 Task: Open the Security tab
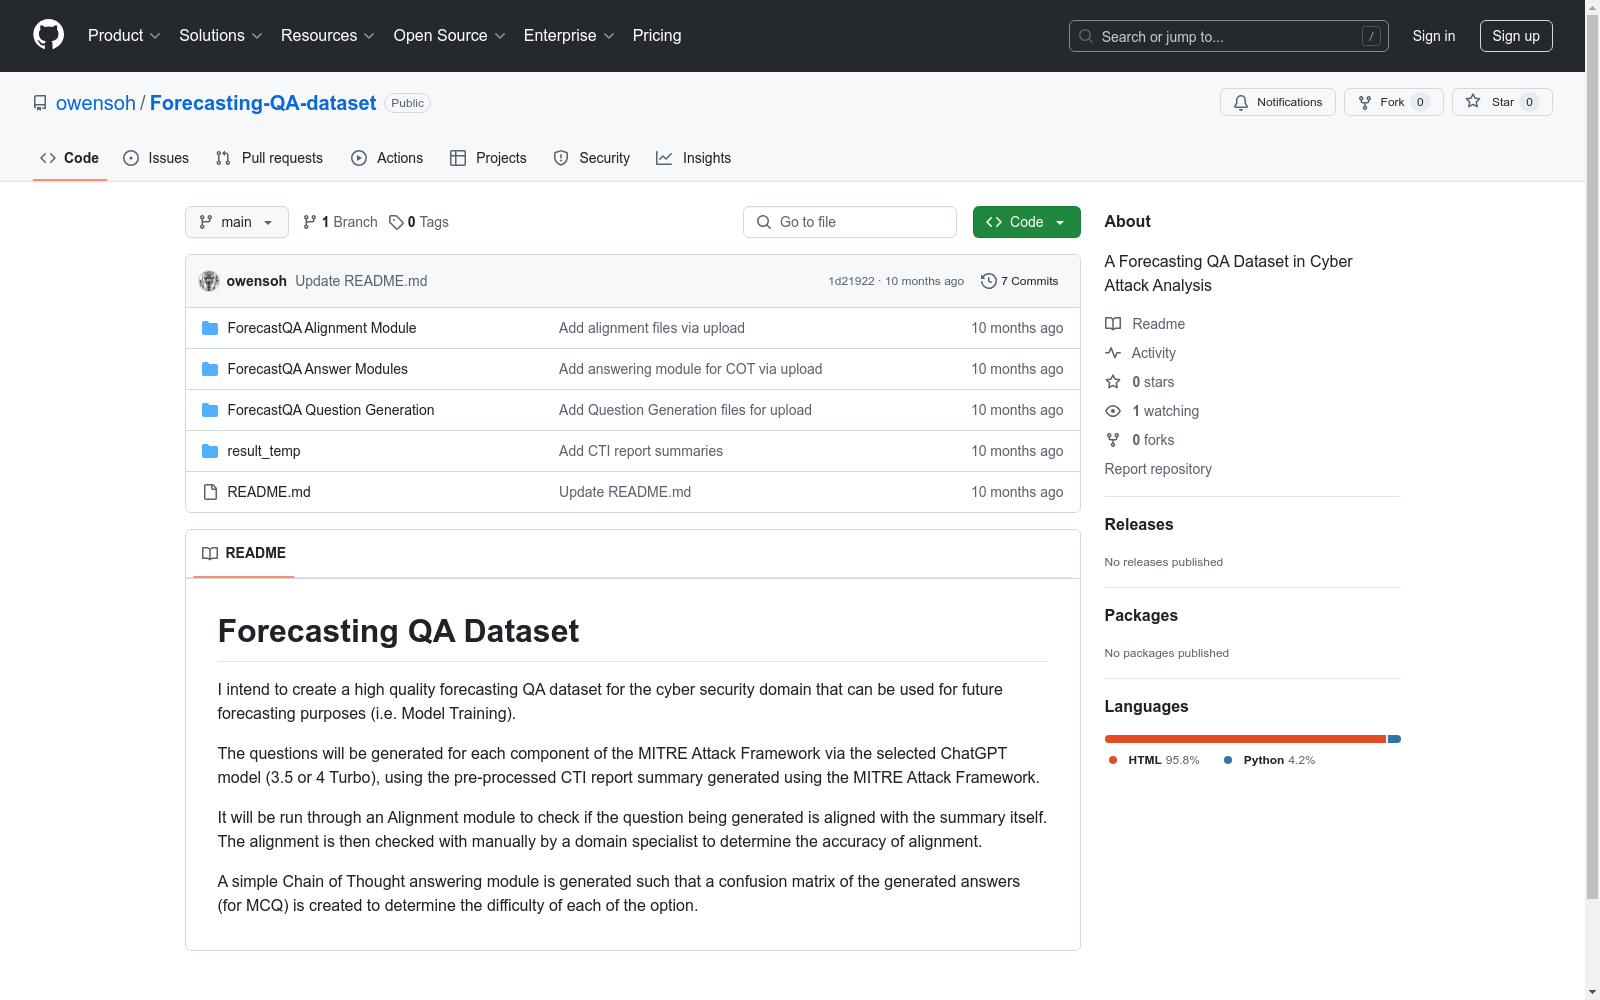click(592, 158)
